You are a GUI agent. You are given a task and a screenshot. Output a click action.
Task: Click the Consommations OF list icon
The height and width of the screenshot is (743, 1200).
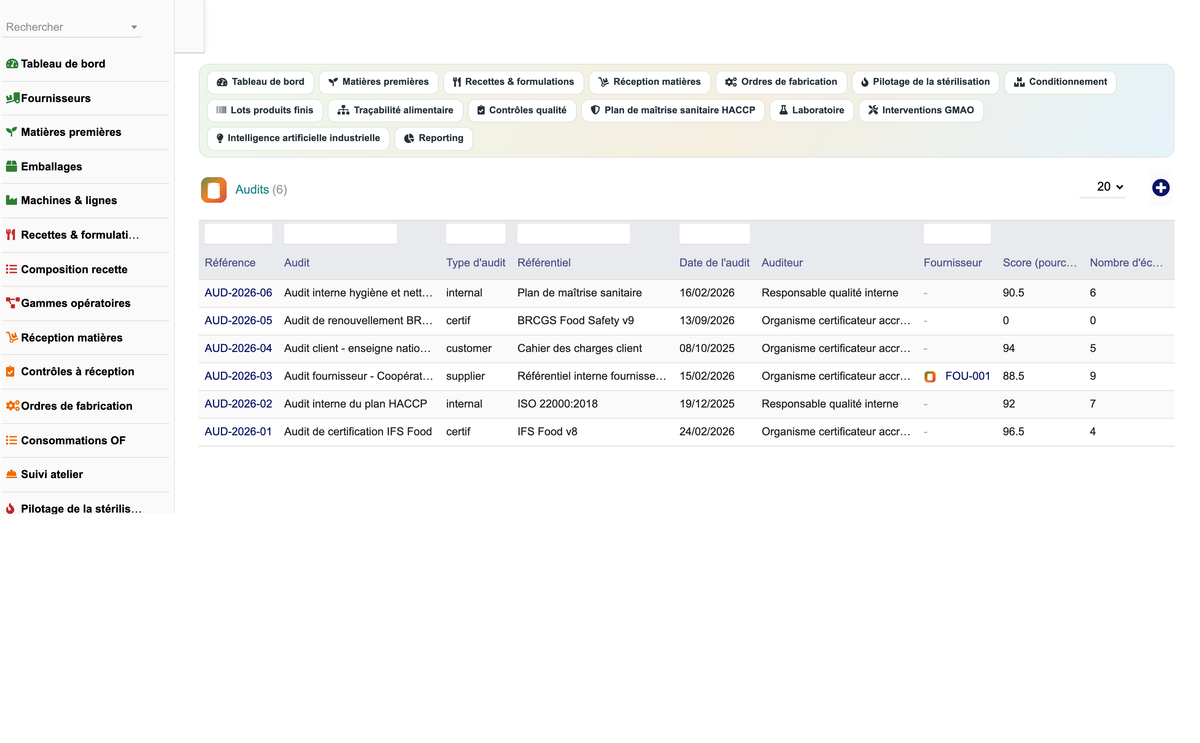tap(12, 440)
